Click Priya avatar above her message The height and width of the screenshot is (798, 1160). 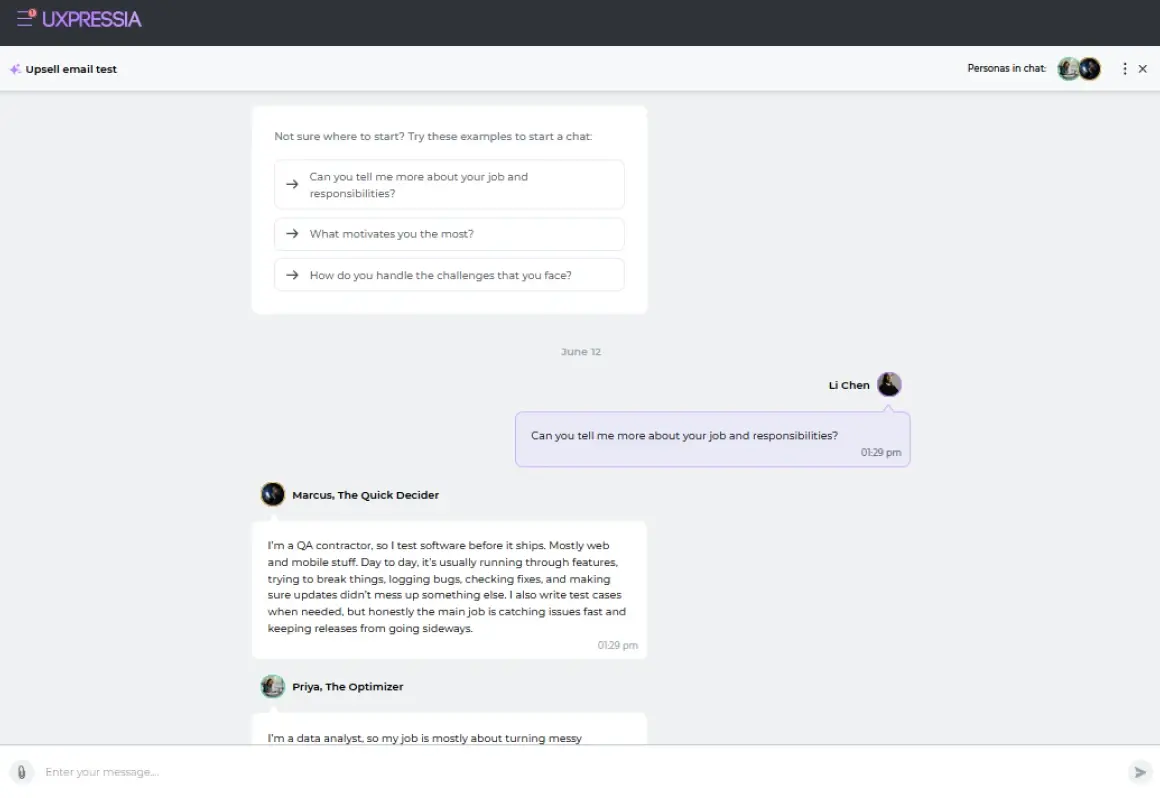point(273,686)
